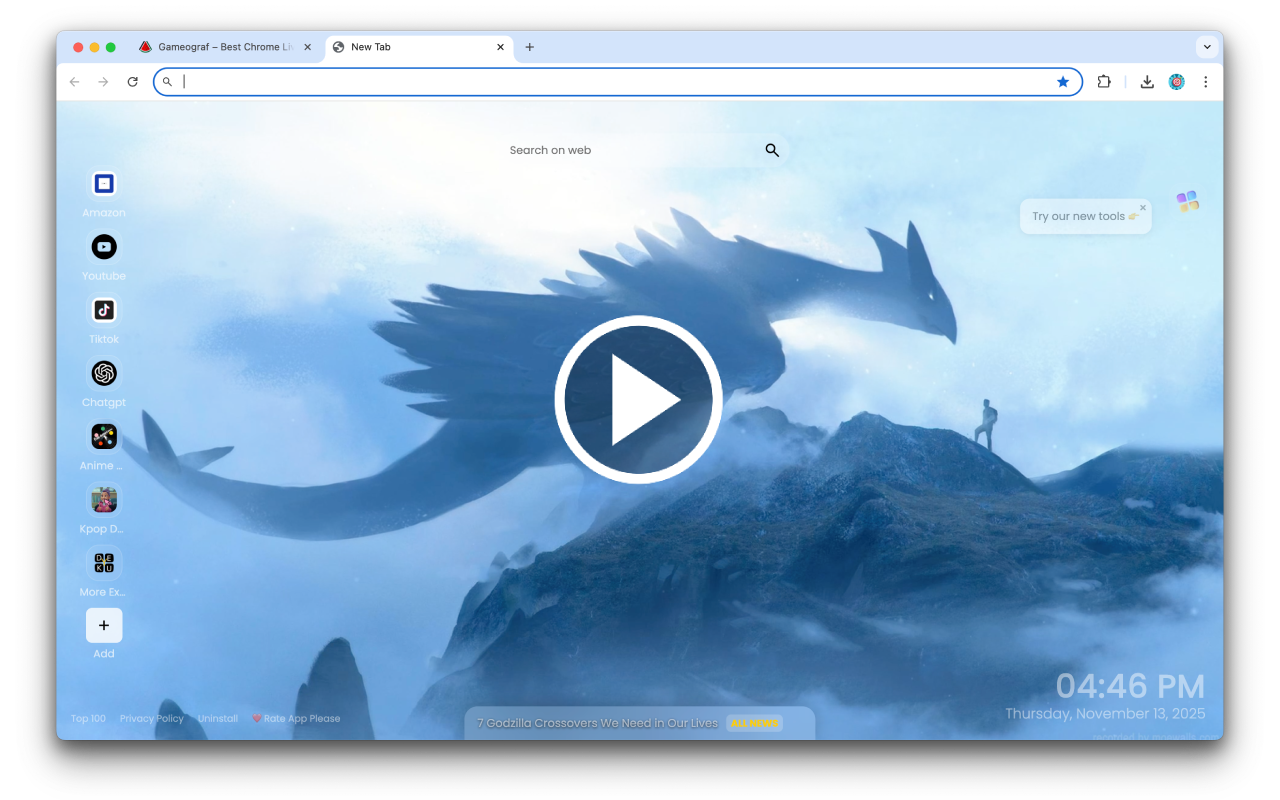Go forward to next page
This screenshot has width=1280, height=800.
103,82
